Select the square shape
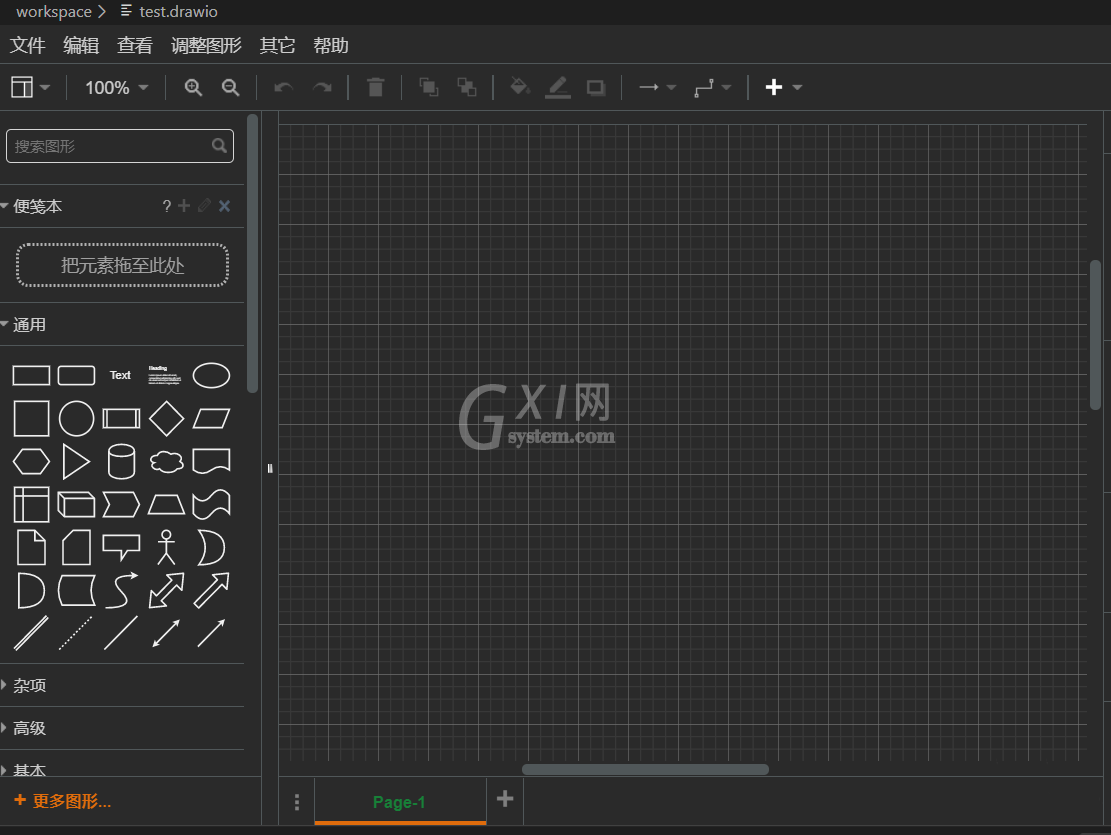This screenshot has width=1111, height=835. tap(31, 418)
